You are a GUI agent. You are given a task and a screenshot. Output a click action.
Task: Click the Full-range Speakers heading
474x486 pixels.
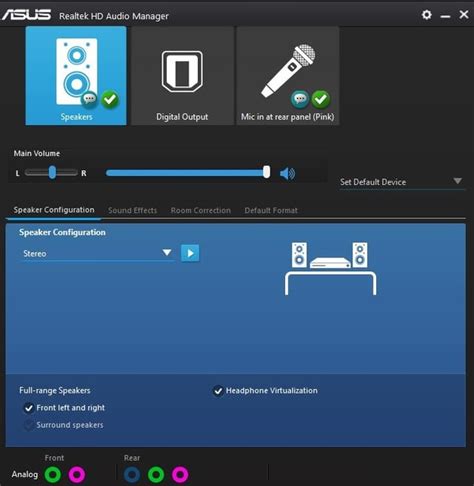pos(55,390)
